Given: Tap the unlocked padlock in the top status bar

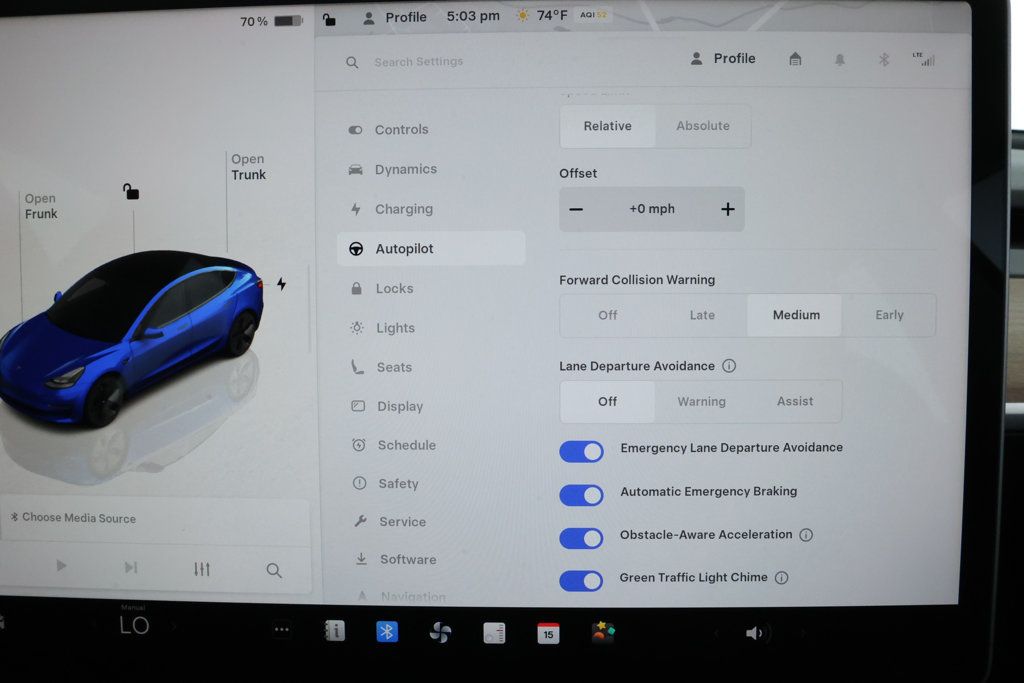Looking at the screenshot, I should tap(329, 20).
